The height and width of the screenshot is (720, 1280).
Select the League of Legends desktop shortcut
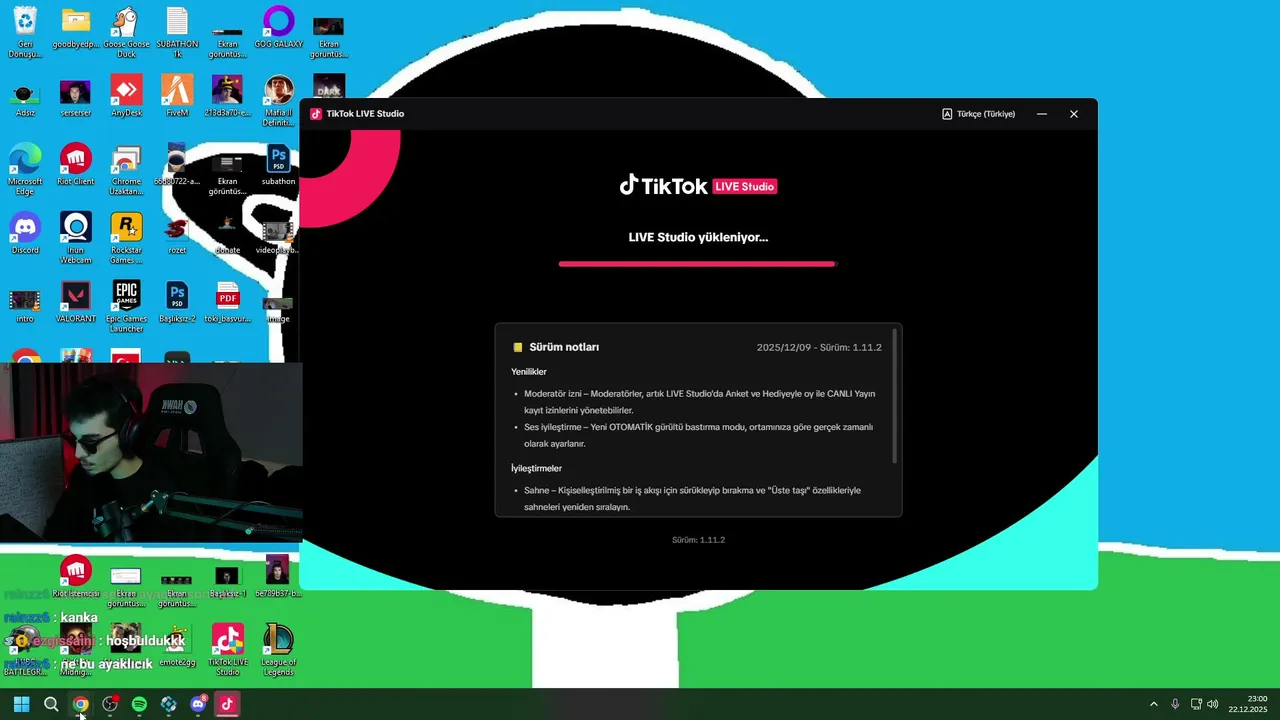coord(278,649)
